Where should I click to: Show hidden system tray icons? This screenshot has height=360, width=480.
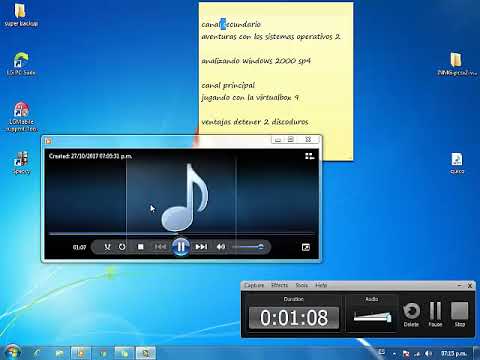click(x=394, y=354)
